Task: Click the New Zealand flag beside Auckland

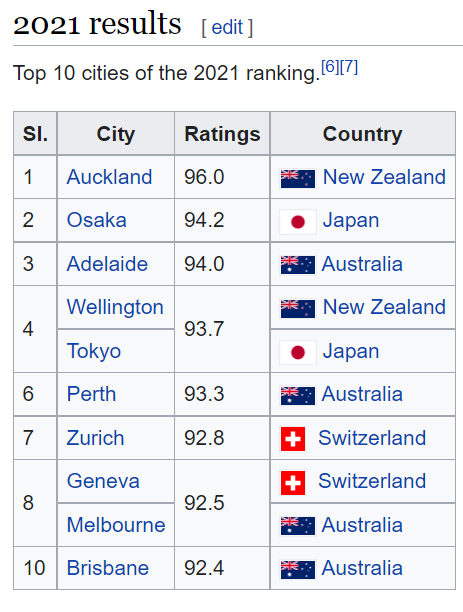Action: pos(297,179)
